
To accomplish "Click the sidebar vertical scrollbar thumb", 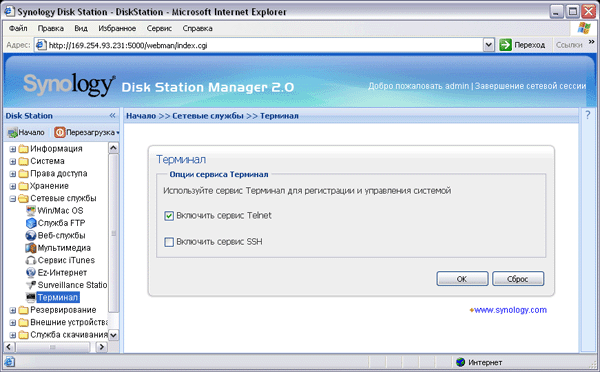I will 114,233.
